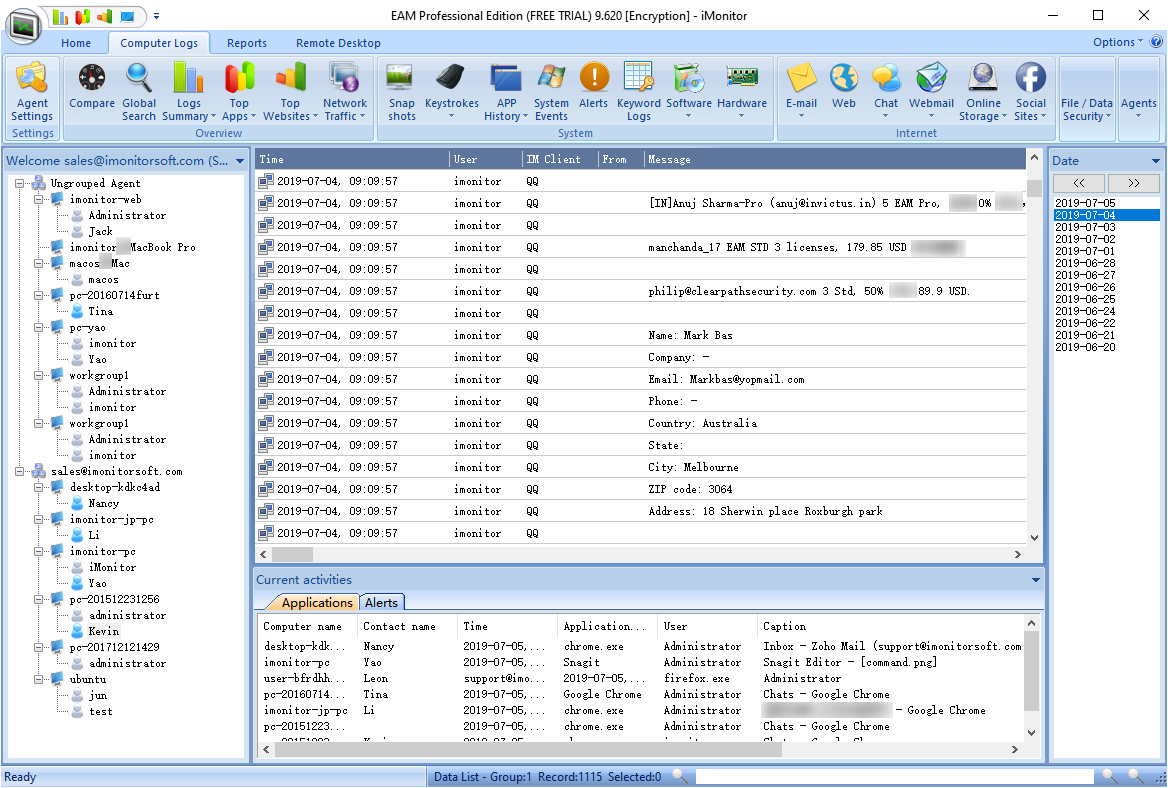Collapse the Ungrouped Agent tree node
Image resolution: width=1168 pixels, height=788 pixels.
[20, 183]
